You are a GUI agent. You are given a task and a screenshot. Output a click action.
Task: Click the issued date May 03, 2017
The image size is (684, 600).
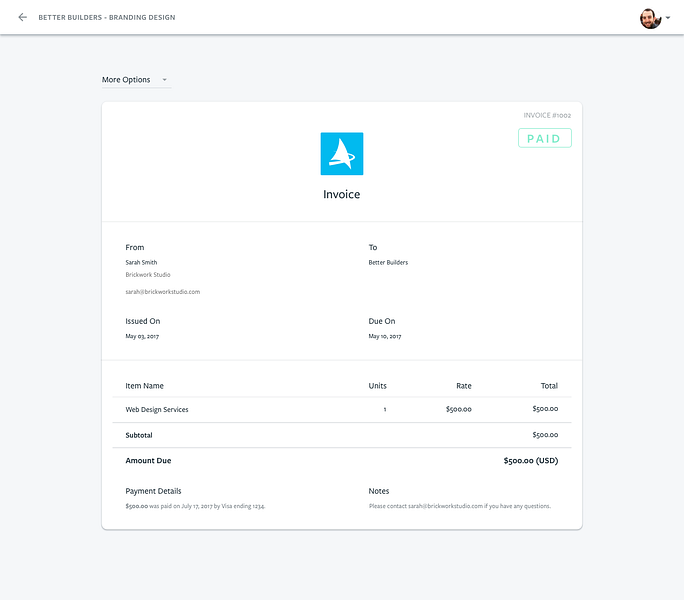[x=142, y=336]
